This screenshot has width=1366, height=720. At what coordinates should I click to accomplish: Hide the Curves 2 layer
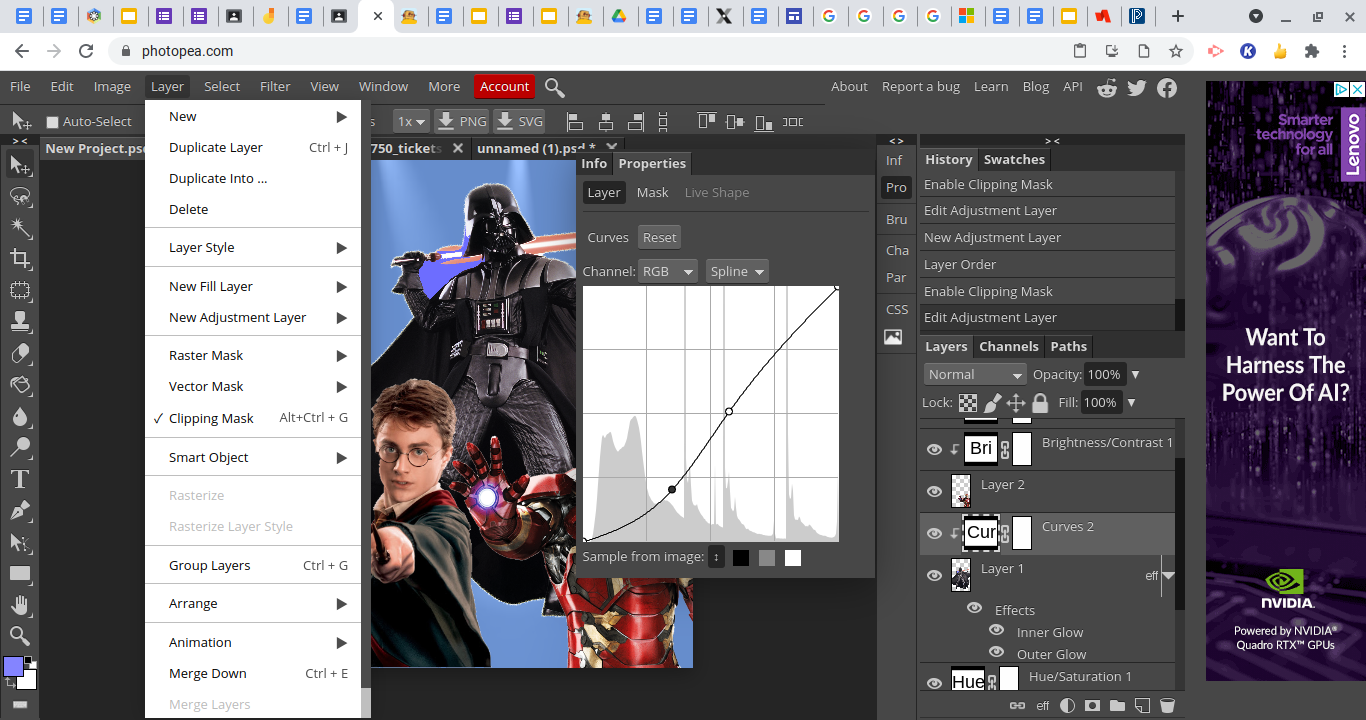(934, 533)
